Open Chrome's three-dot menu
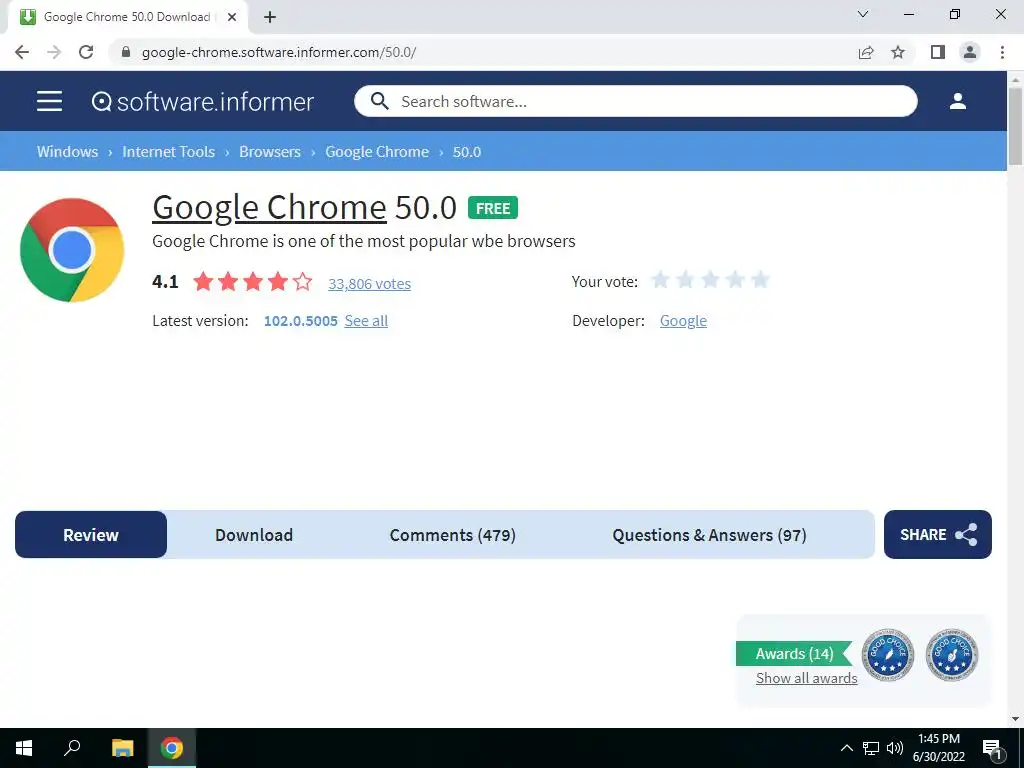 pos(1002,52)
